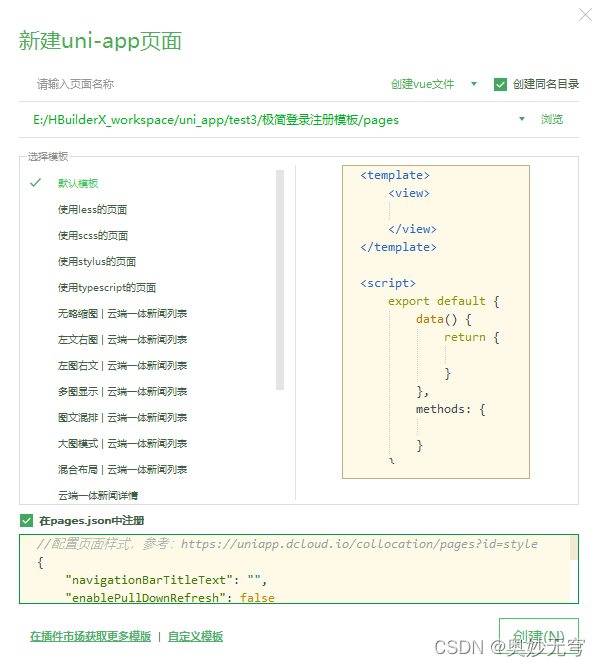Click "export default {" in the preview
Screen dimensions: 600x667
[443, 301]
